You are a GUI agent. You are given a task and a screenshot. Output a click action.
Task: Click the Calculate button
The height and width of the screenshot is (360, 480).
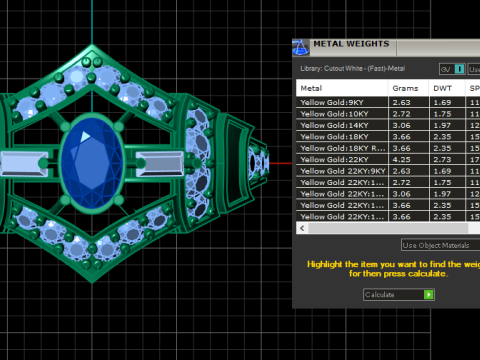click(399, 295)
